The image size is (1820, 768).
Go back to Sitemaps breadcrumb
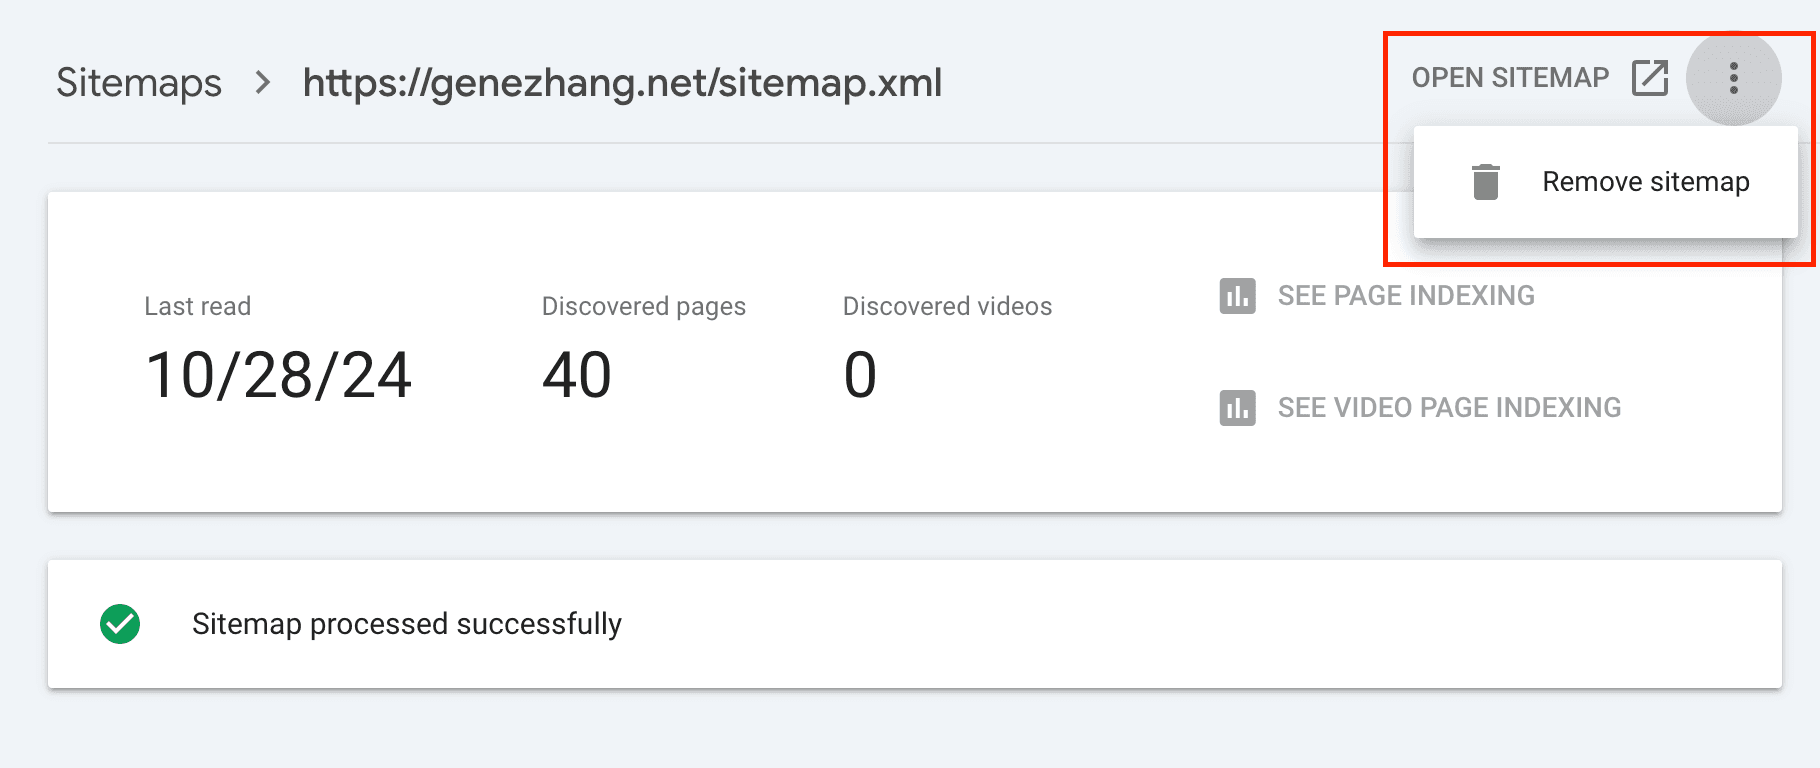click(x=139, y=82)
